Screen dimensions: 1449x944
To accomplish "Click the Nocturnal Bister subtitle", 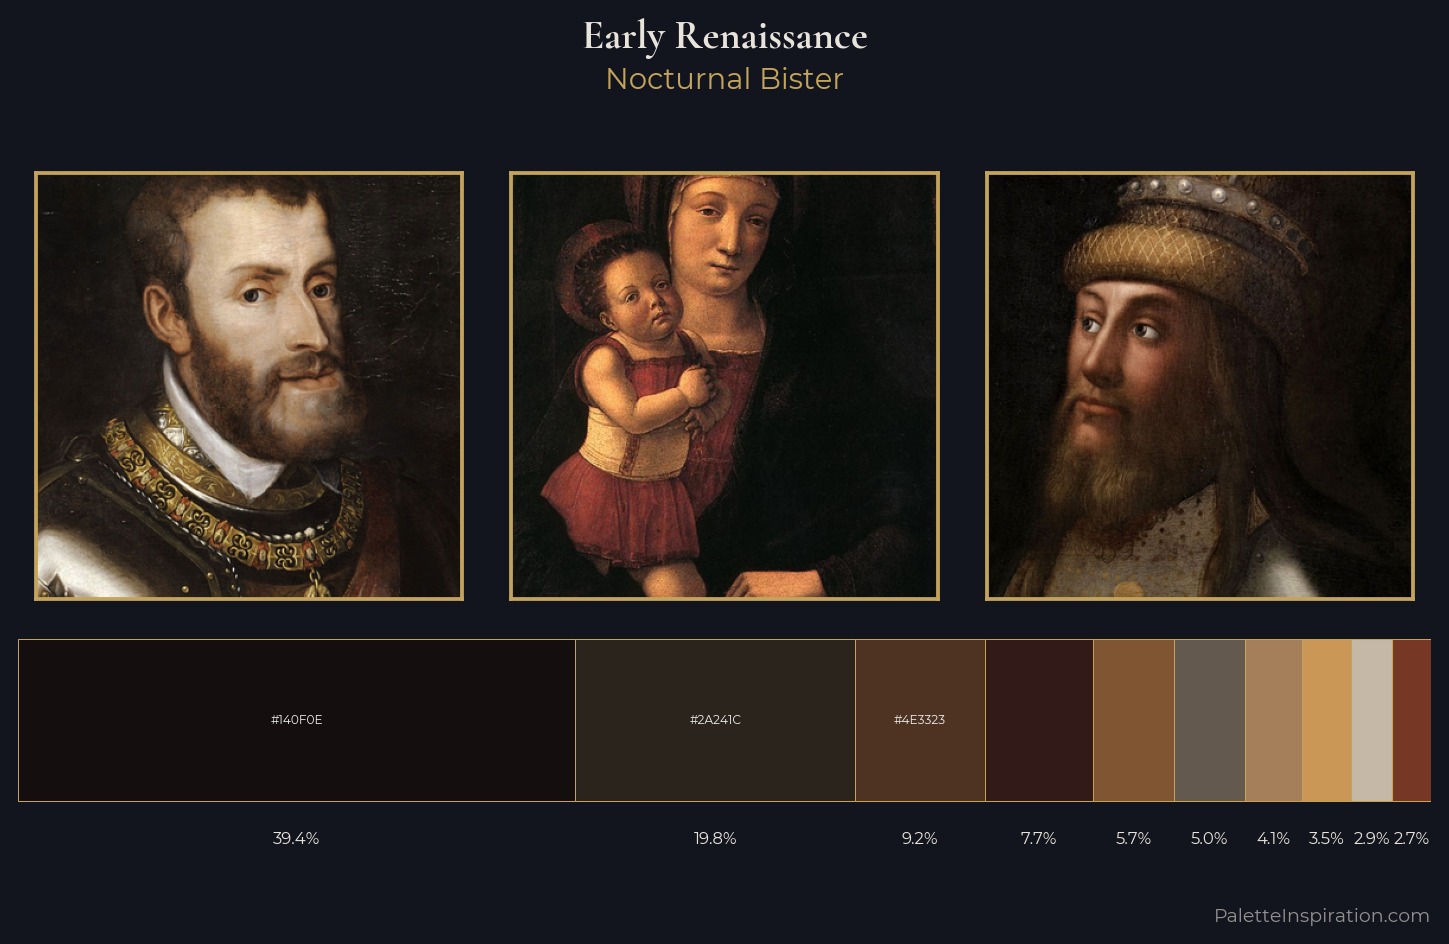I will tap(725, 79).
